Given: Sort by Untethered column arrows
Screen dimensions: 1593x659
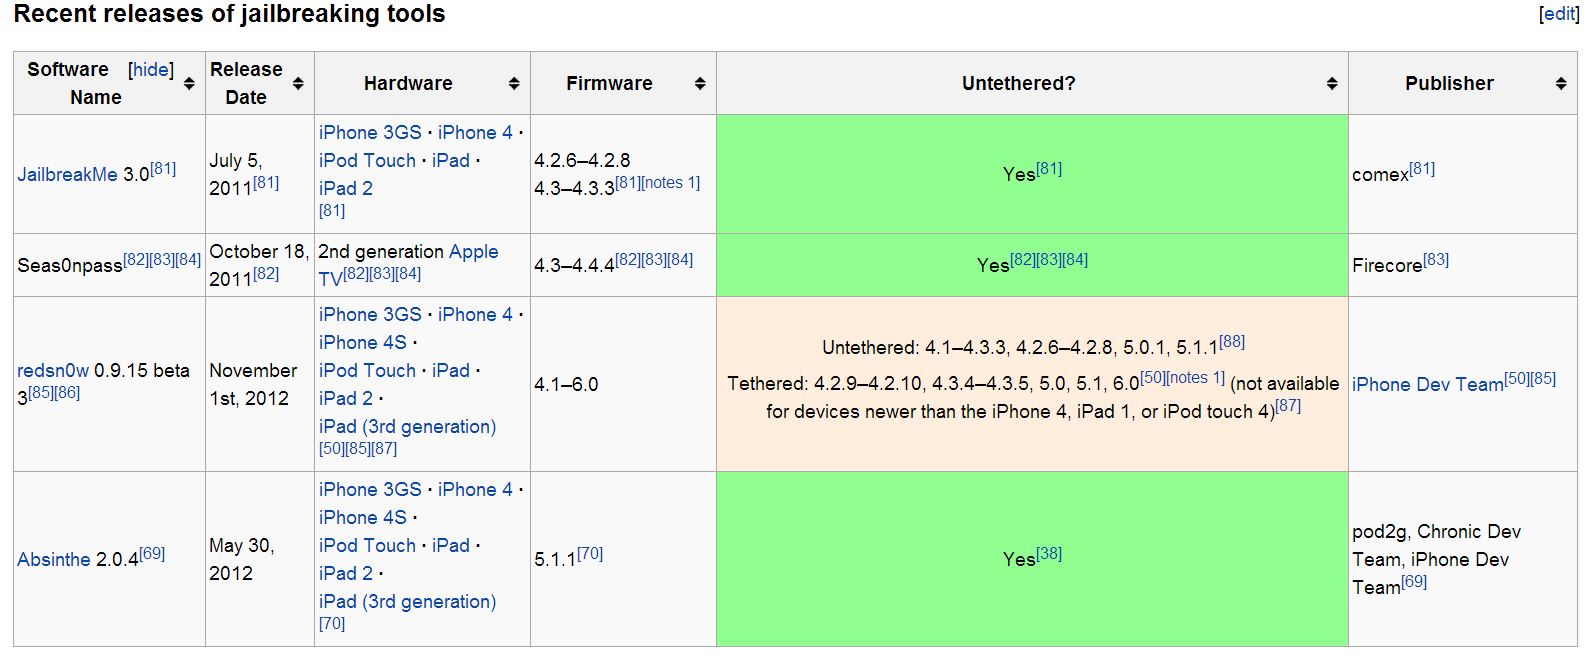Looking at the screenshot, I should [x=1332, y=84].
